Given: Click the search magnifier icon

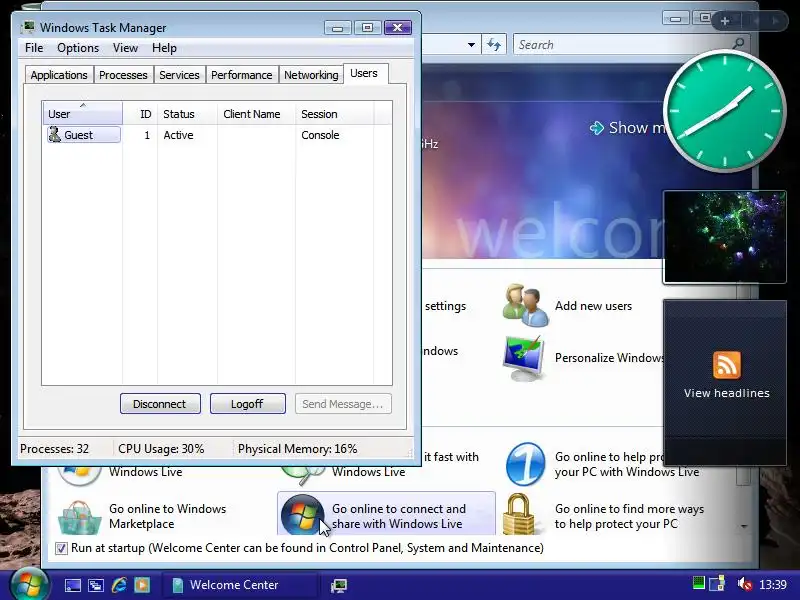Looking at the screenshot, I should coord(738,44).
